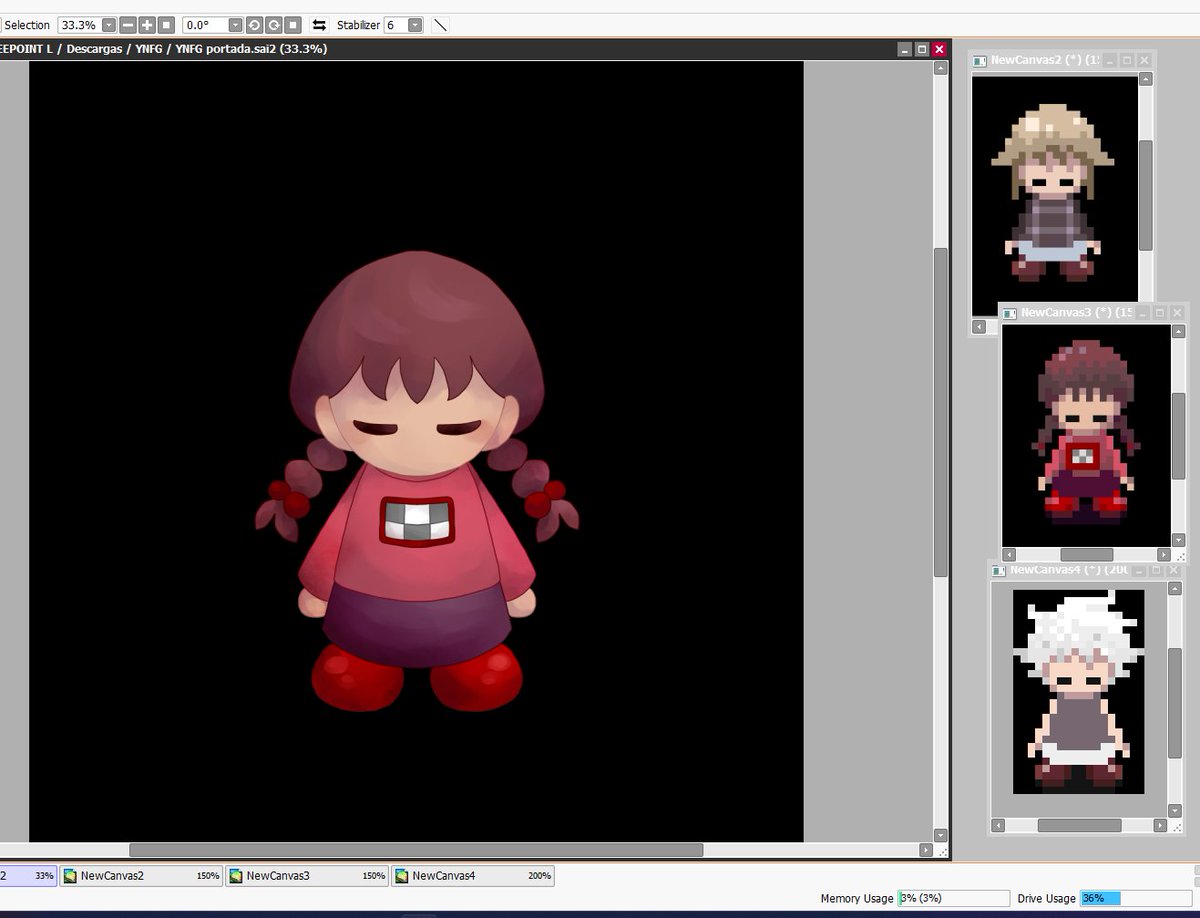Maximize the NewCanvas3 window

(x=1158, y=313)
